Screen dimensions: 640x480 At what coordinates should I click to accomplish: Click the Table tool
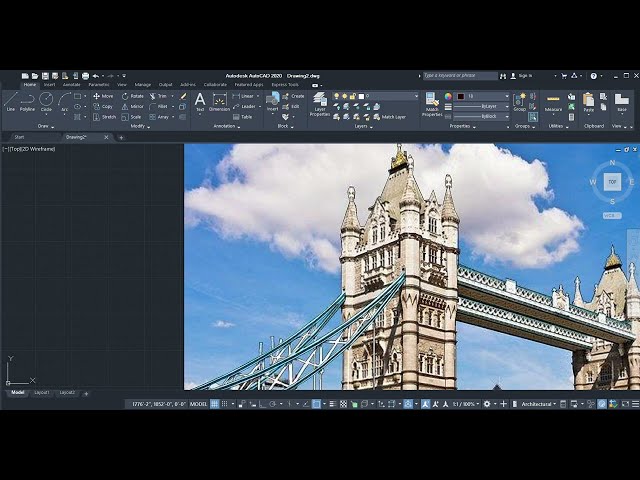(242, 117)
